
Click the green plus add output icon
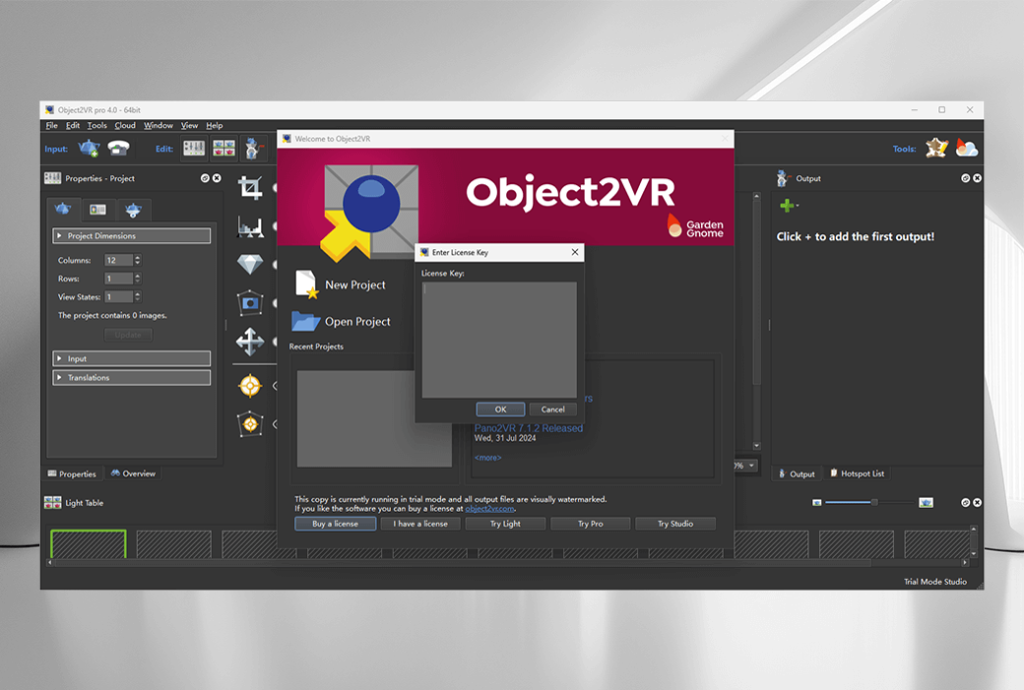coord(788,206)
